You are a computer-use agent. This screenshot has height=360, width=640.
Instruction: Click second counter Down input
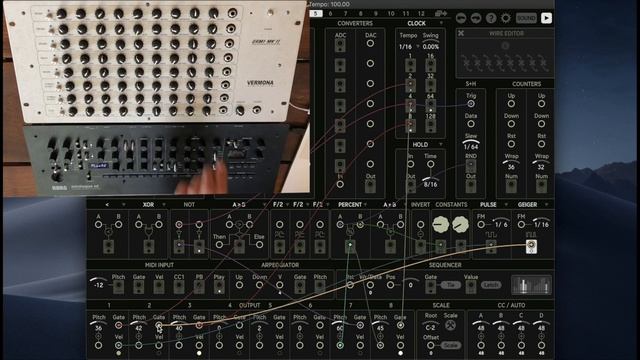(x=541, y=124)
